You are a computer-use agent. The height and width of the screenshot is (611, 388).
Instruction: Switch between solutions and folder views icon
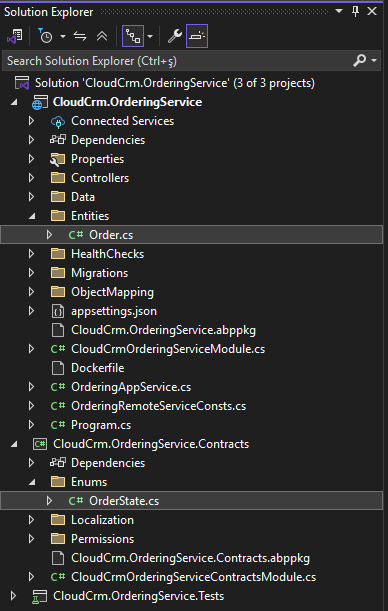15,36
